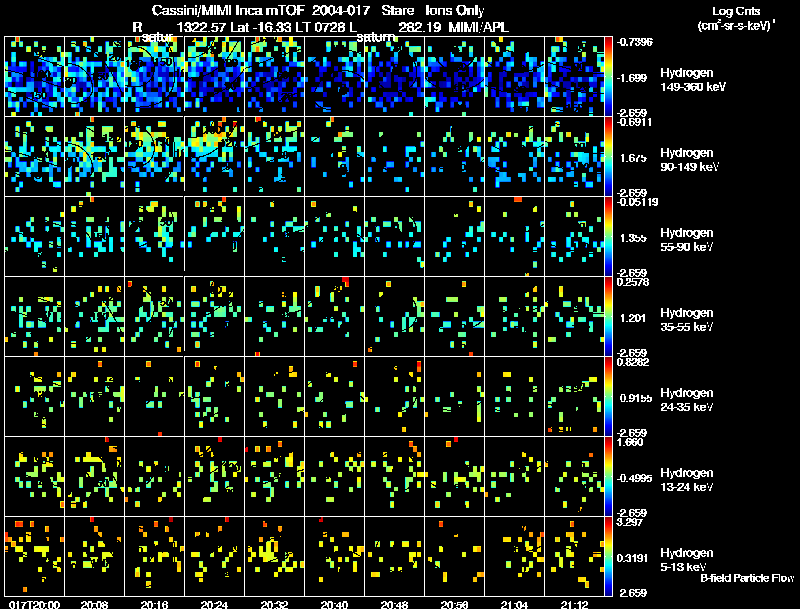
Task: Open the 5-13 keV image panel at 20:56
Action: [x=455, y=556]
